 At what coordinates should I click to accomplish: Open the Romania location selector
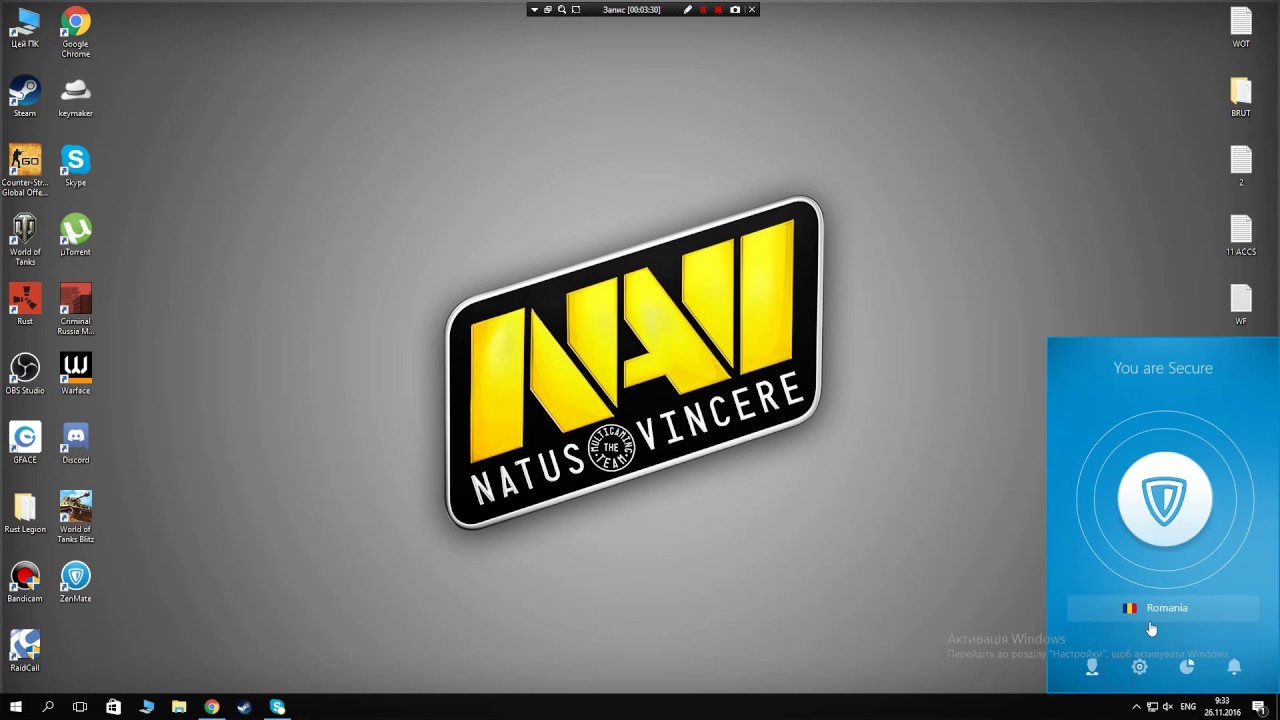click(x=1162, y=608)
